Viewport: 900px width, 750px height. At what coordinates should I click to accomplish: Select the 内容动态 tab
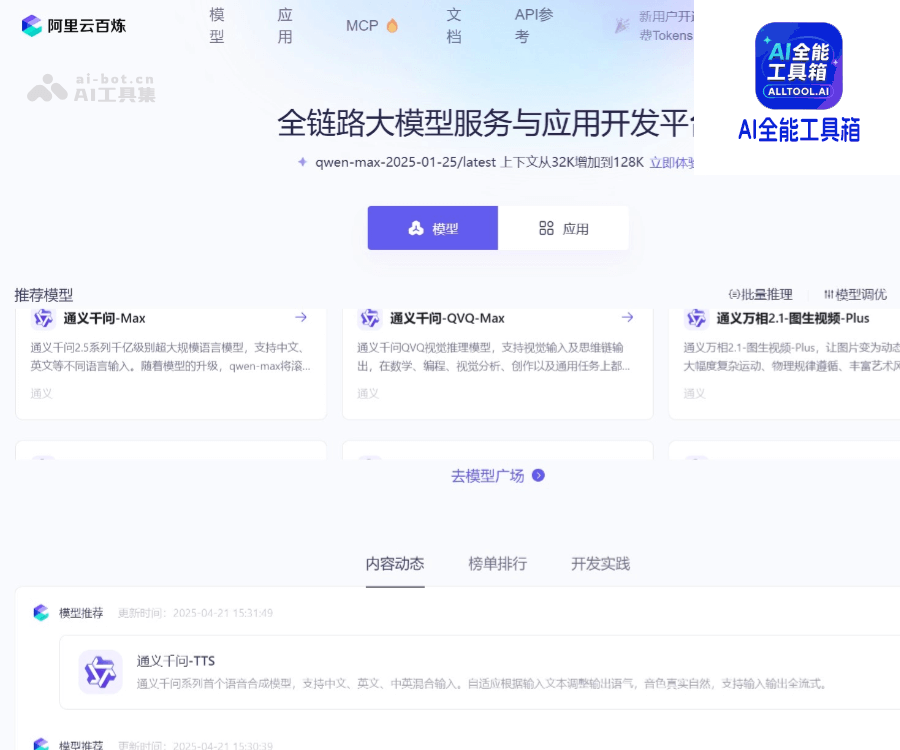395,564
